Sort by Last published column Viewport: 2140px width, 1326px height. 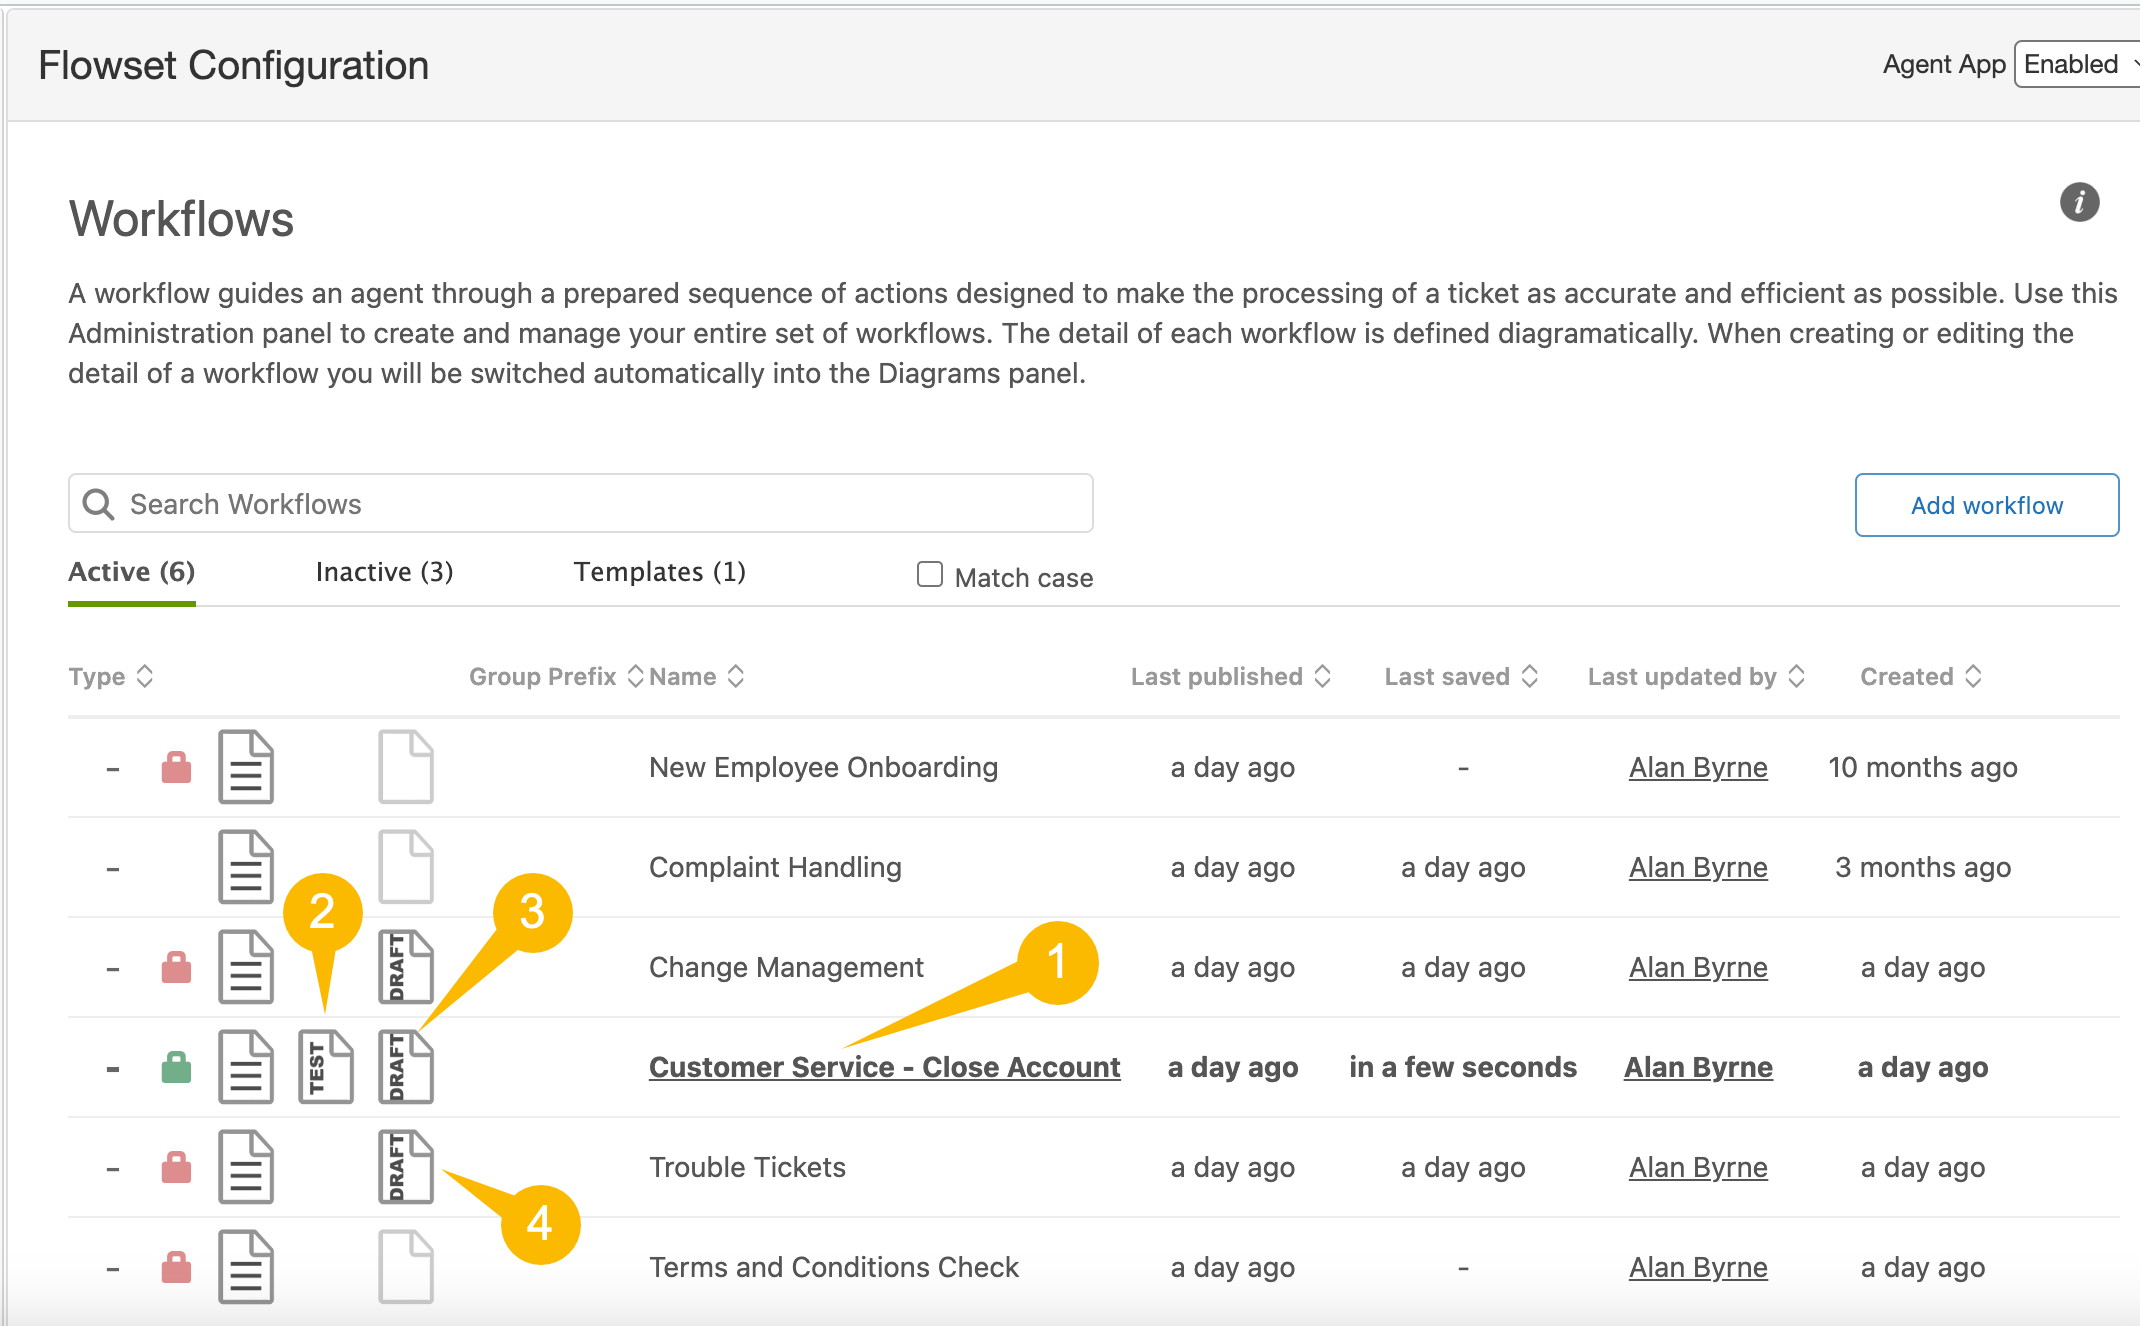tap(1231, 676)
